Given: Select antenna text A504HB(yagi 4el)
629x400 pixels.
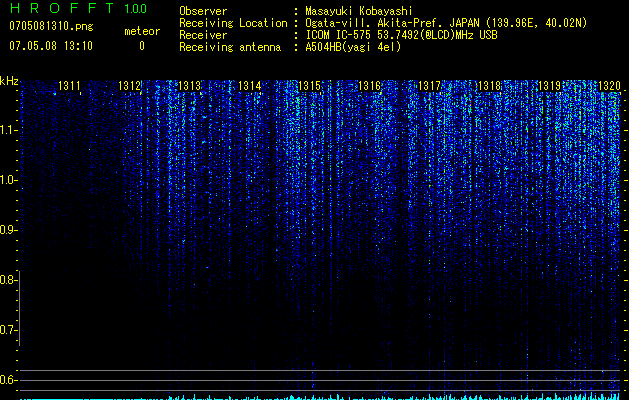Looking at the screenshot, I should click(x=353, y=47).
